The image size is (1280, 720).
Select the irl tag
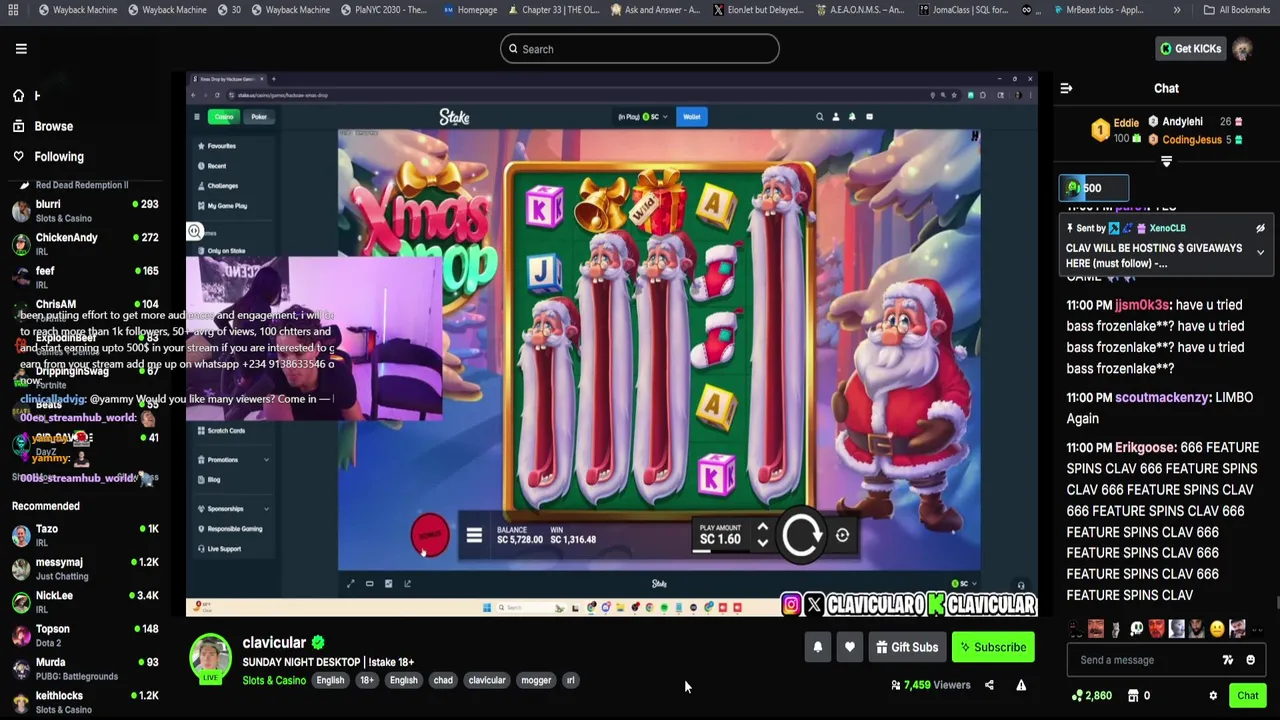click(571, 680)
